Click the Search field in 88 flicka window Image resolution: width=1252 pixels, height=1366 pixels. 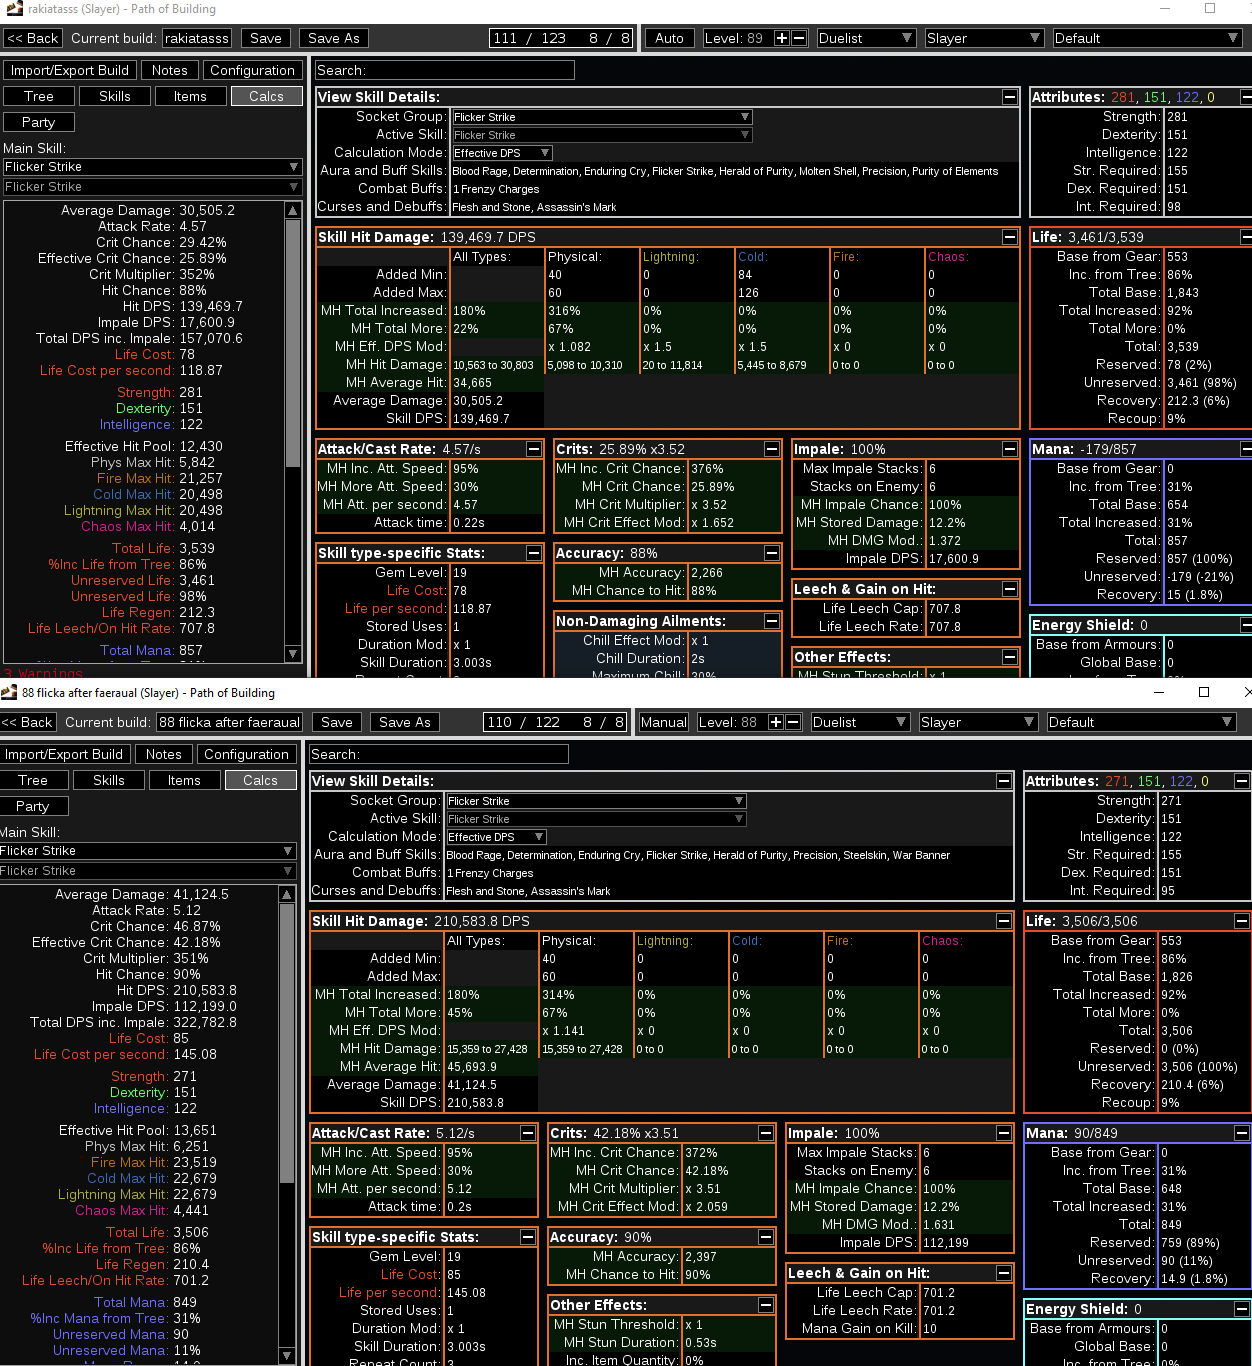(439, 754)
